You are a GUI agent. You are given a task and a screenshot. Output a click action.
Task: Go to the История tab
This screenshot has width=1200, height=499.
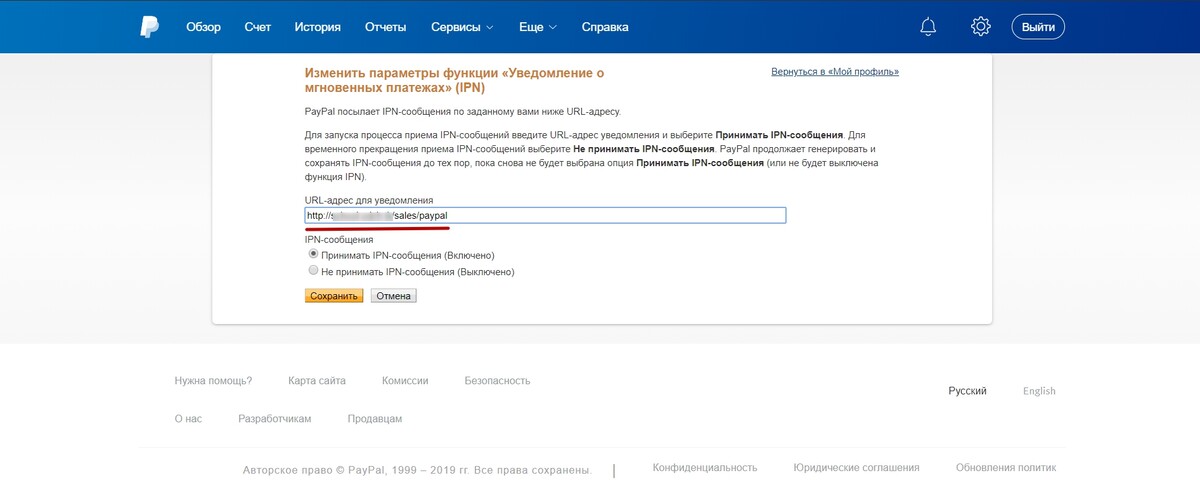point(317,27)
